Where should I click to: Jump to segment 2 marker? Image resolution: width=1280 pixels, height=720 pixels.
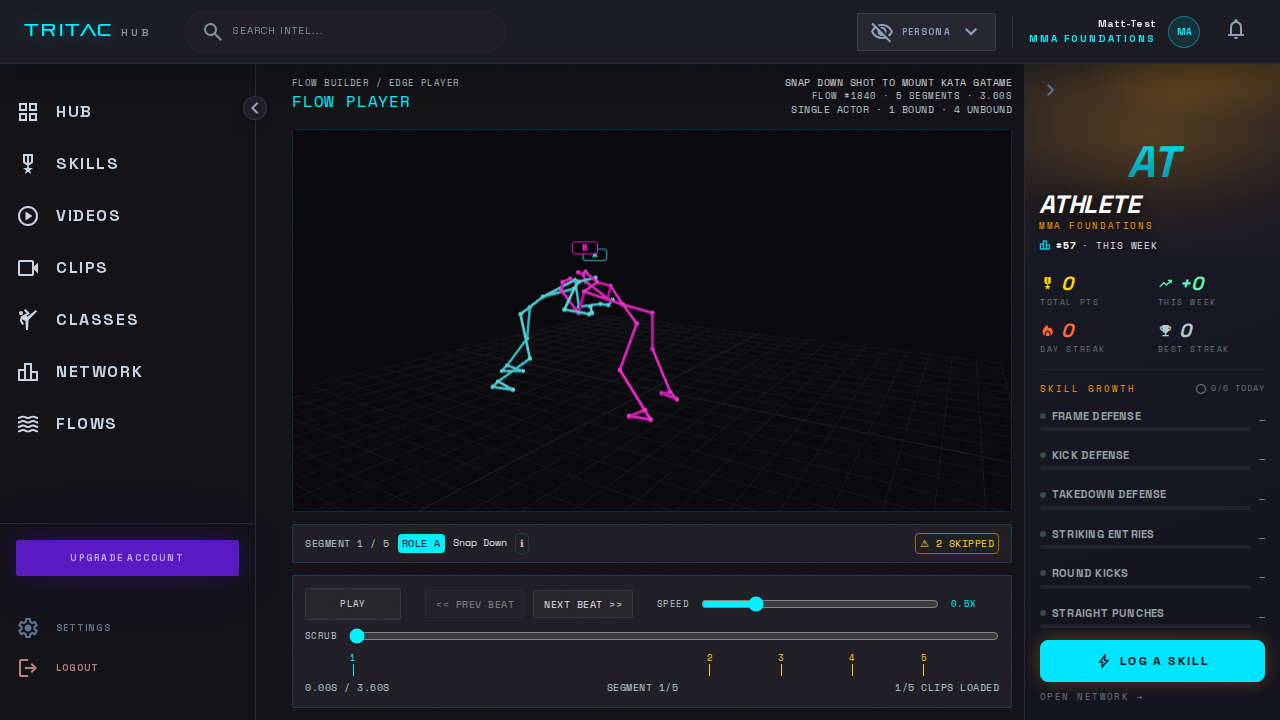tap(710, 664)
